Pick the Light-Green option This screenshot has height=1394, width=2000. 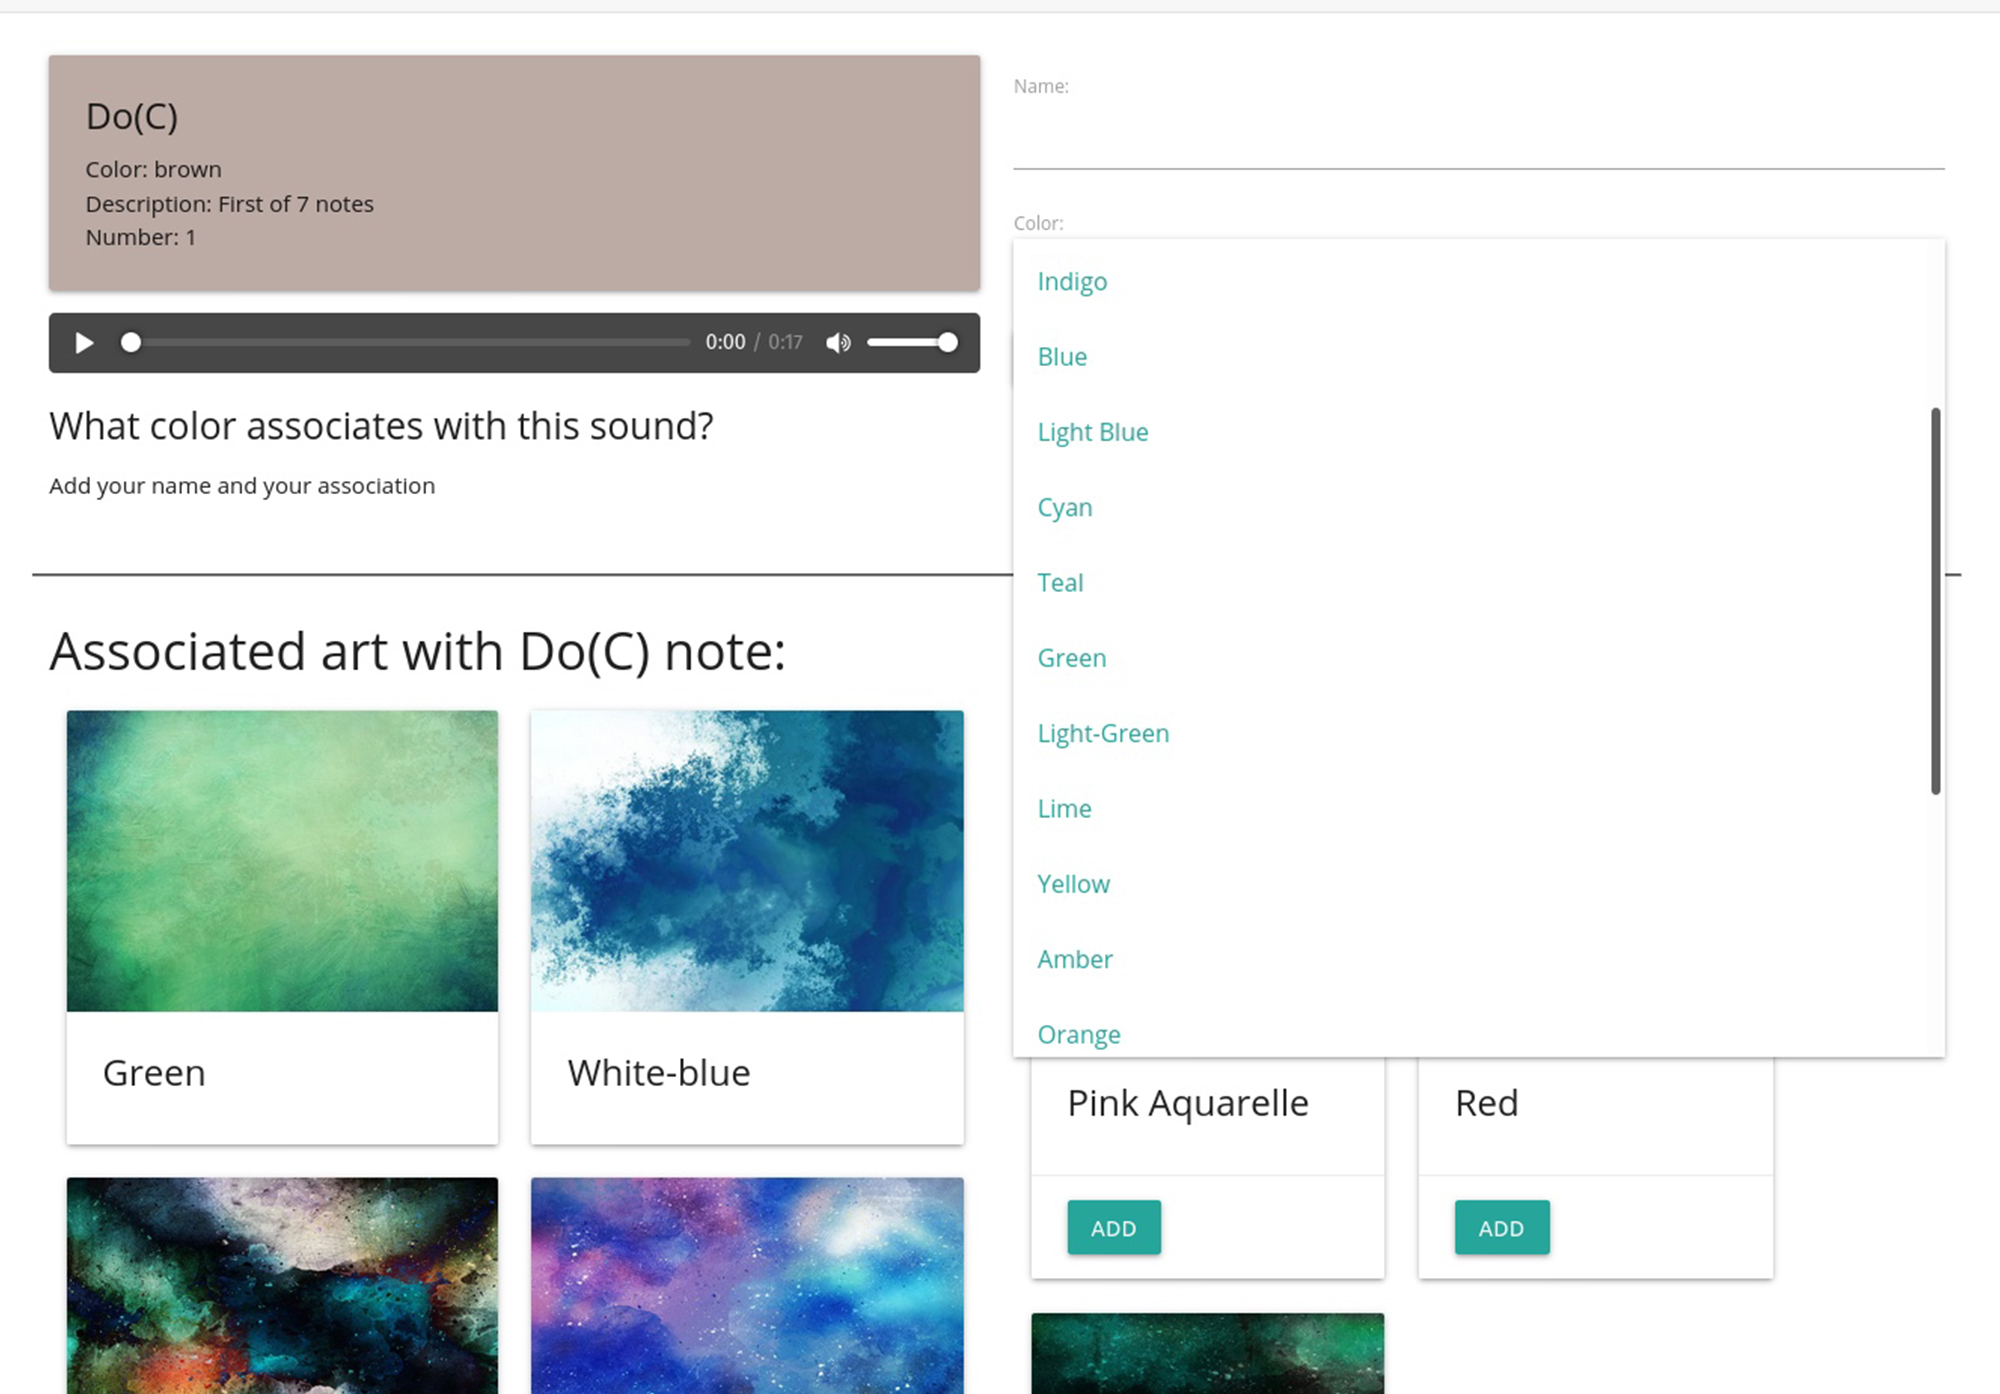1478,734
